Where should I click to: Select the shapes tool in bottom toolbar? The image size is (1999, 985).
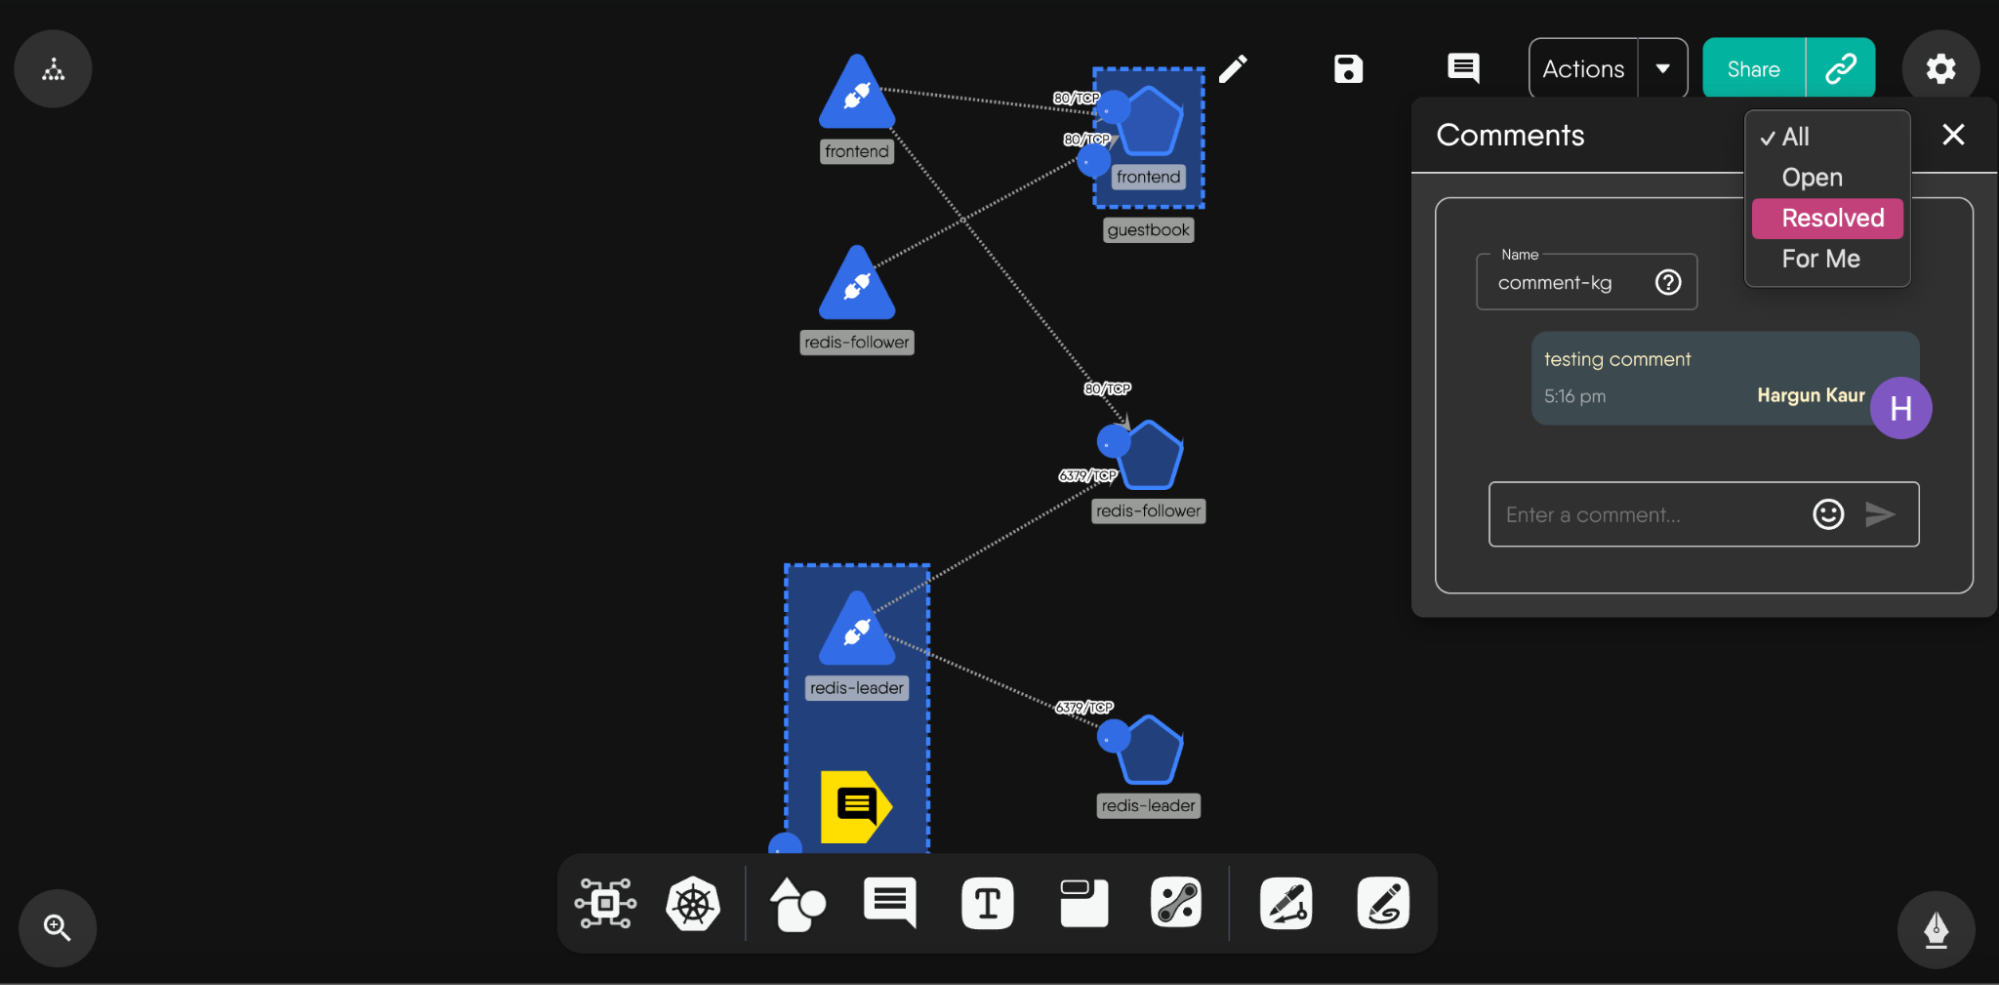coord(797,904)
